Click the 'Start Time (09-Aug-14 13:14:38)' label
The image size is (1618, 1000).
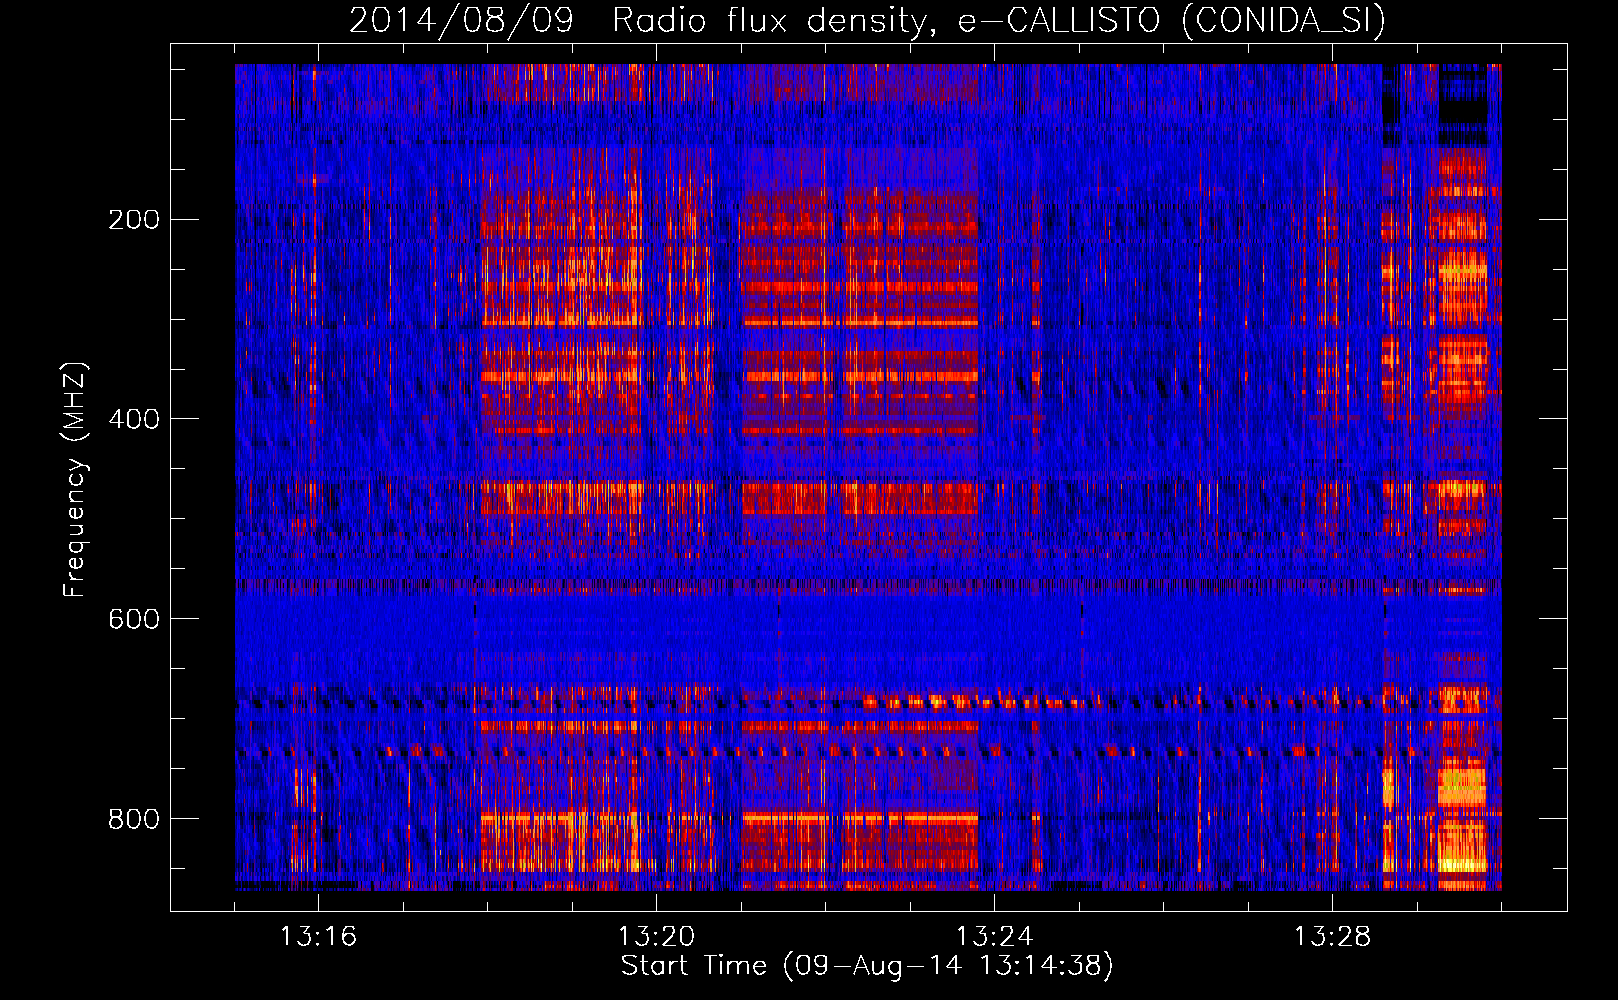pos(867,965)
